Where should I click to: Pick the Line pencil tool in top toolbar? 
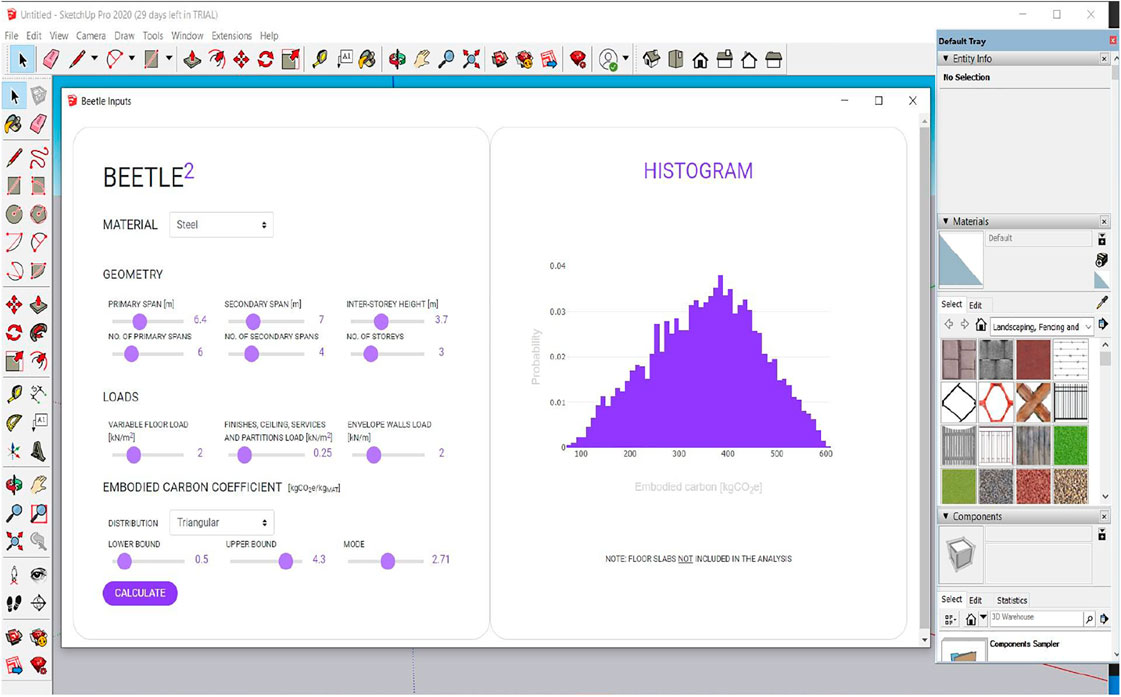pyautogui.click(x=76, y=59)
